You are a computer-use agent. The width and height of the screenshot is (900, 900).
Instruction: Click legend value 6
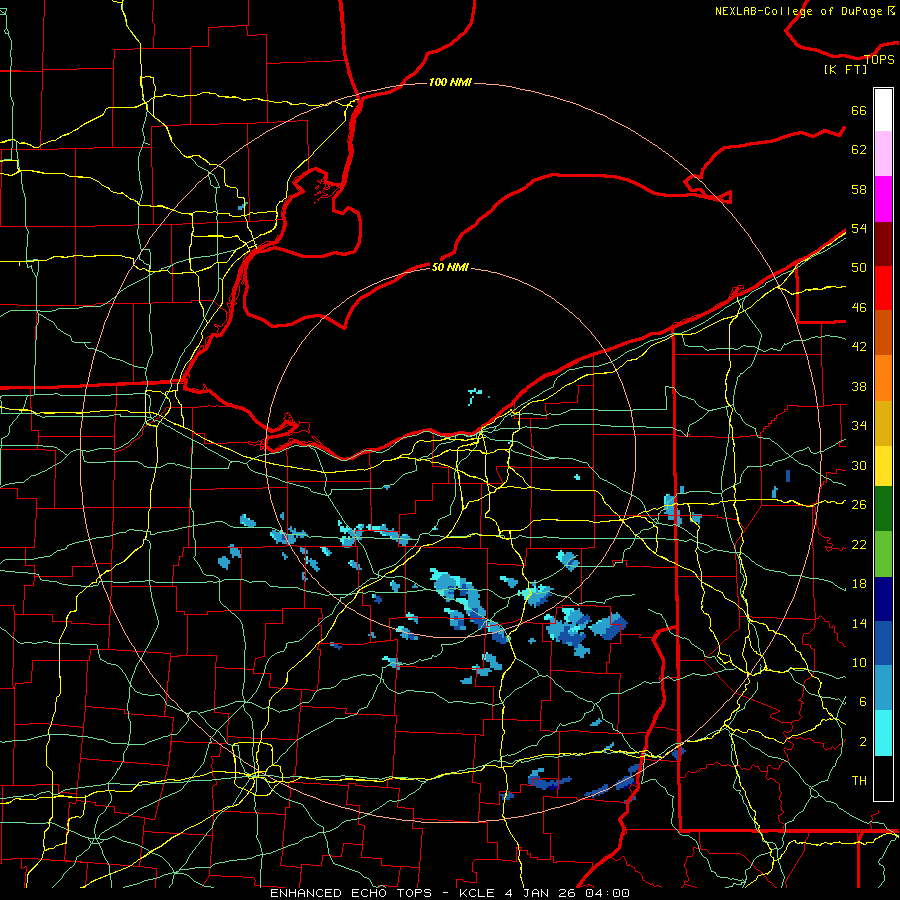[862, 702]
